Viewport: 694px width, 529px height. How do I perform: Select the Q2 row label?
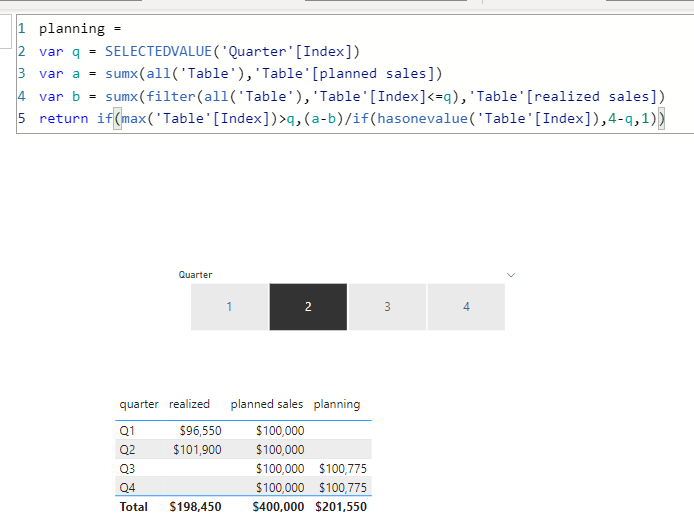[127, 450]
